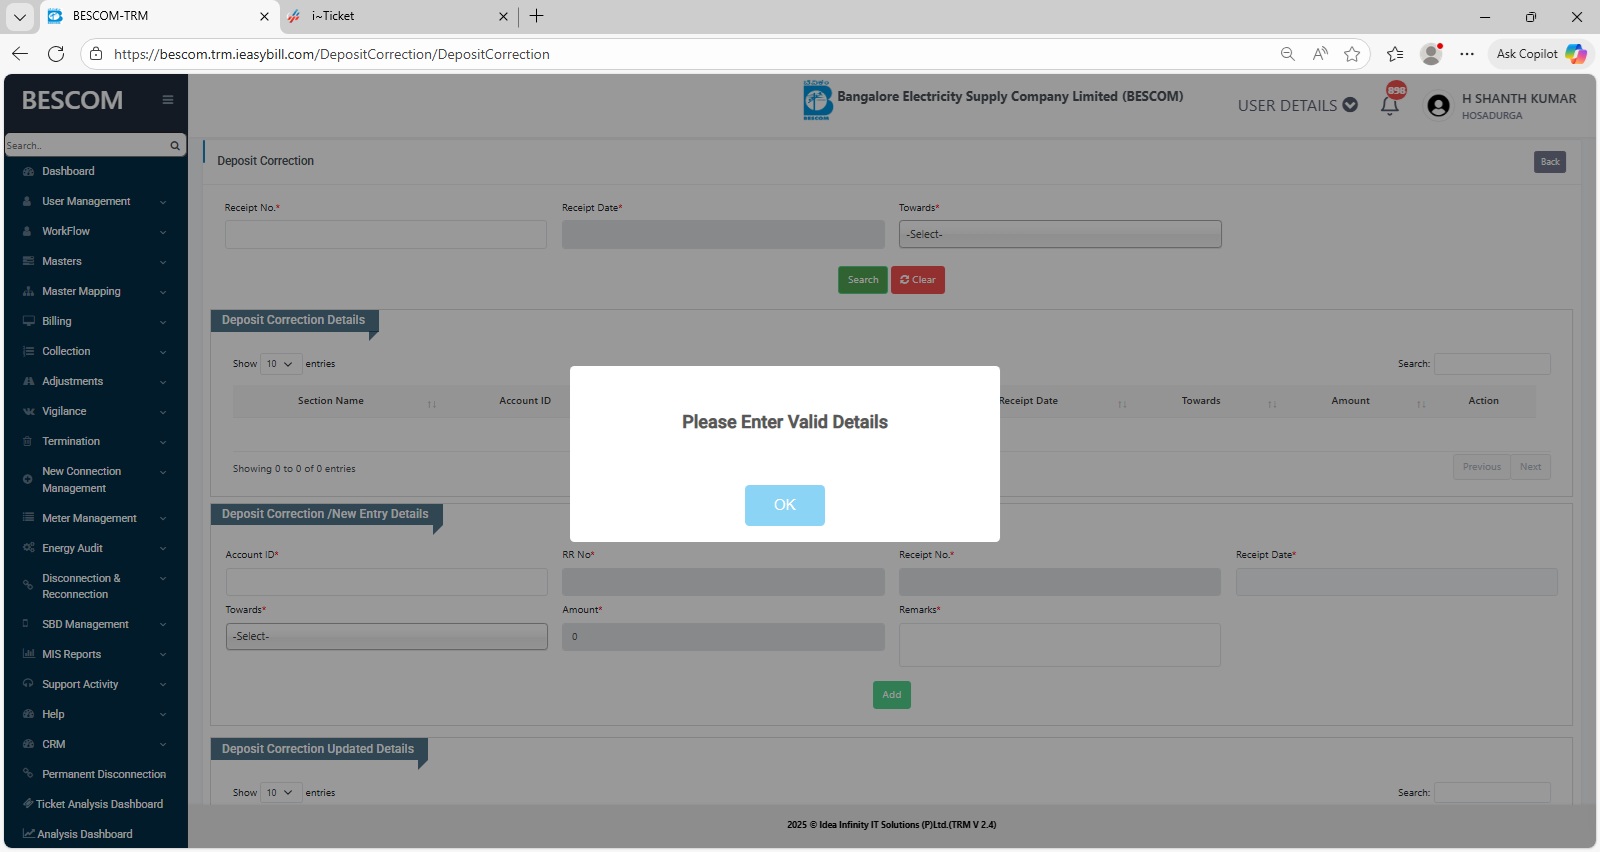
Task: Click the sidebar search magnifier icon
Action: pyautogui.click(x=175, y=146)
